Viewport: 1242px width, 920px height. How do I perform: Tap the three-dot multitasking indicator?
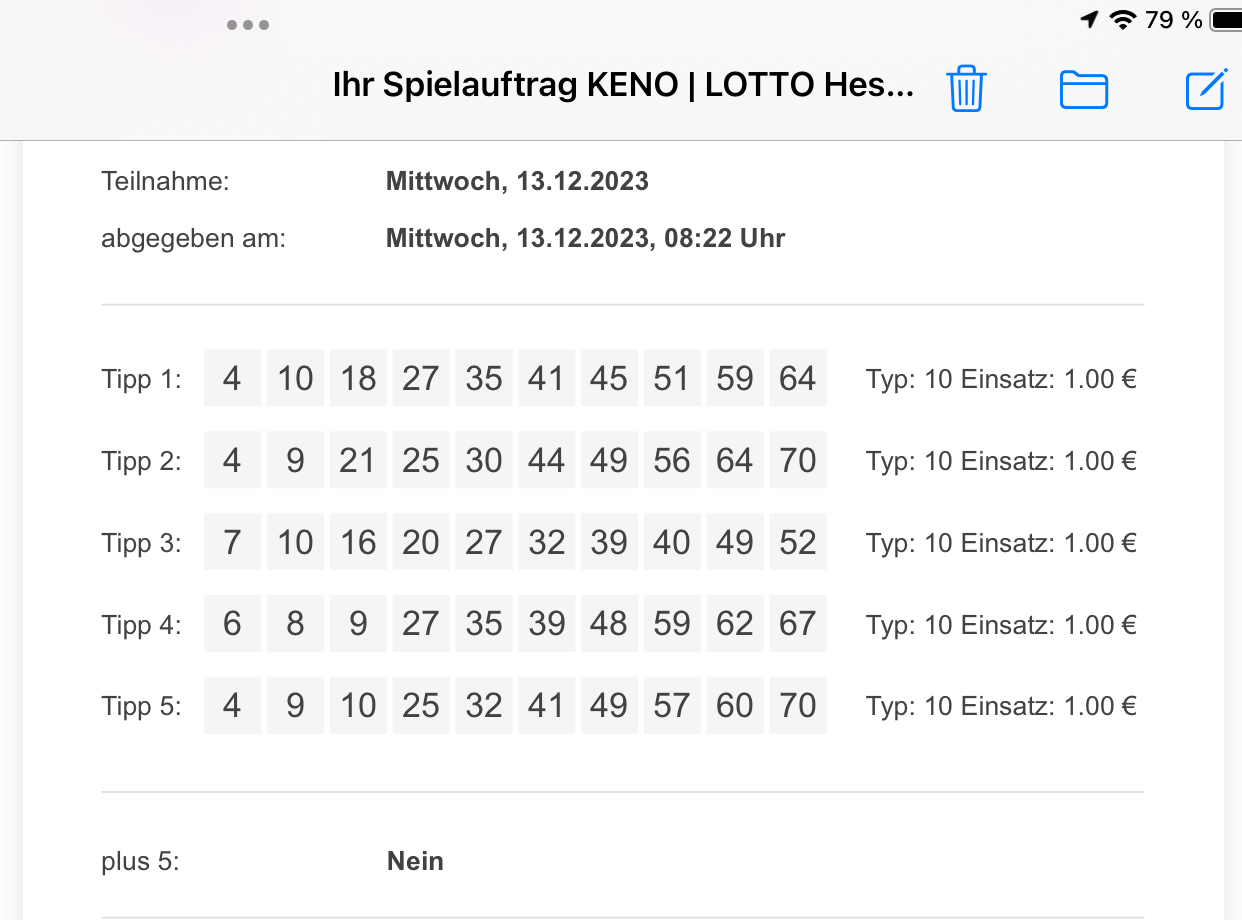tap(248, 25)
